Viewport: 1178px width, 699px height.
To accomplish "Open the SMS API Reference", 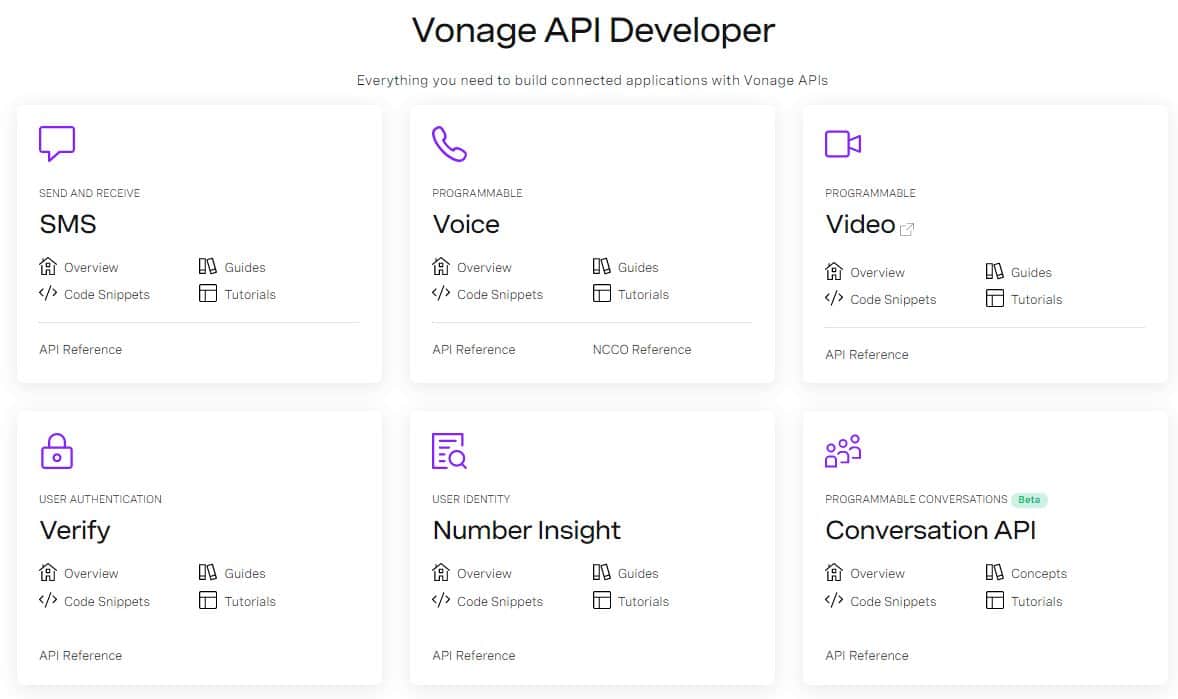I will click(x=80, y=350).
